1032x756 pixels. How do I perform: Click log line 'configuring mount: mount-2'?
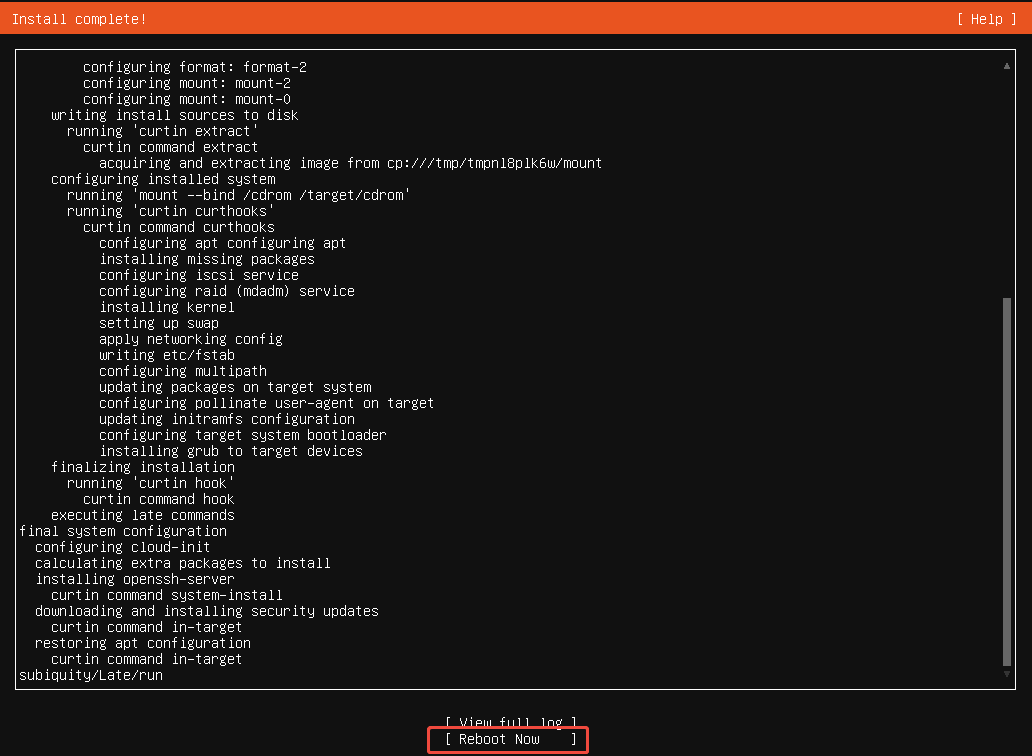click(187, 83)
